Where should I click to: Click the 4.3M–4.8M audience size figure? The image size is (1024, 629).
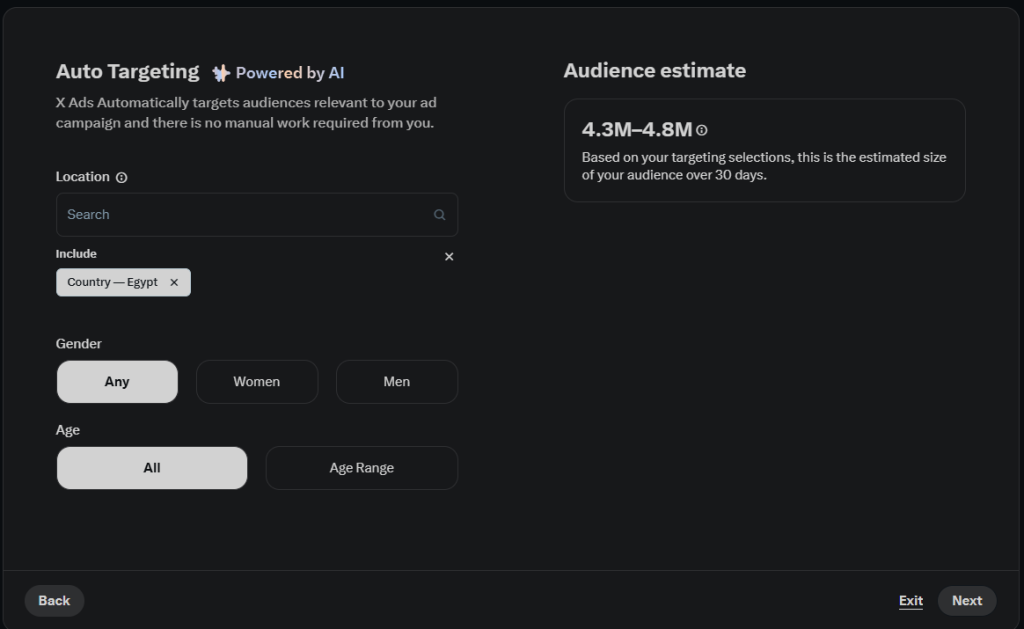click(637, 129)
